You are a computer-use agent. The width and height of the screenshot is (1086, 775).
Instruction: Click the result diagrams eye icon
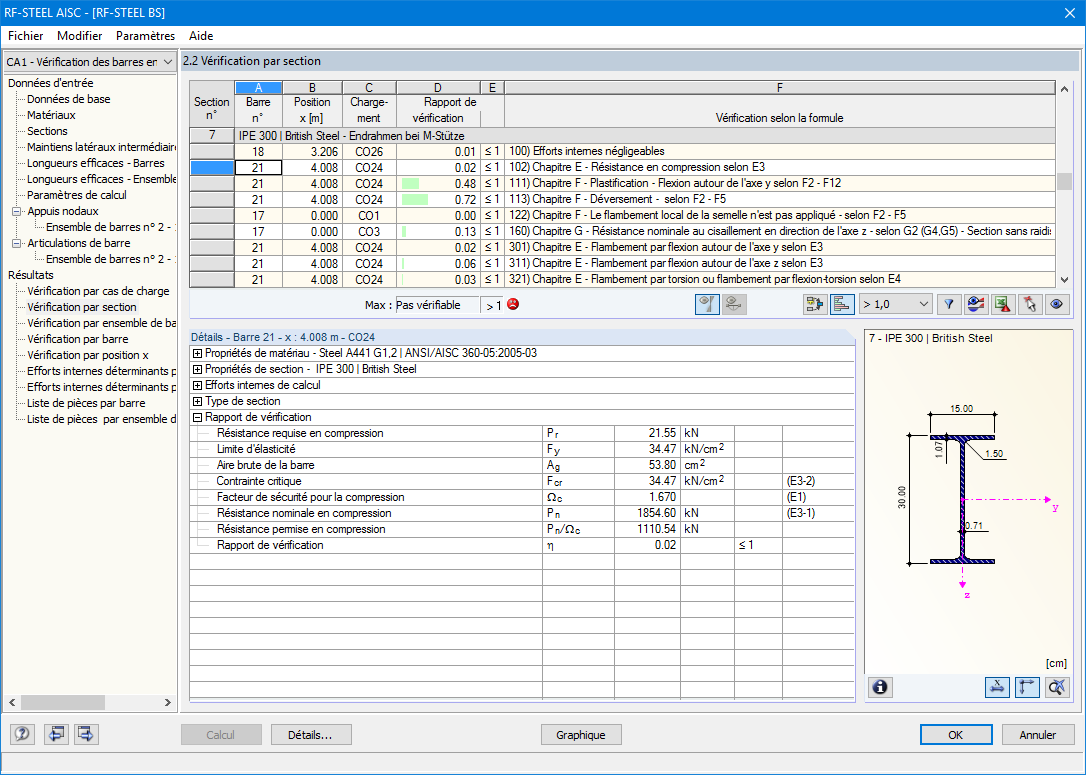point(976,304)
